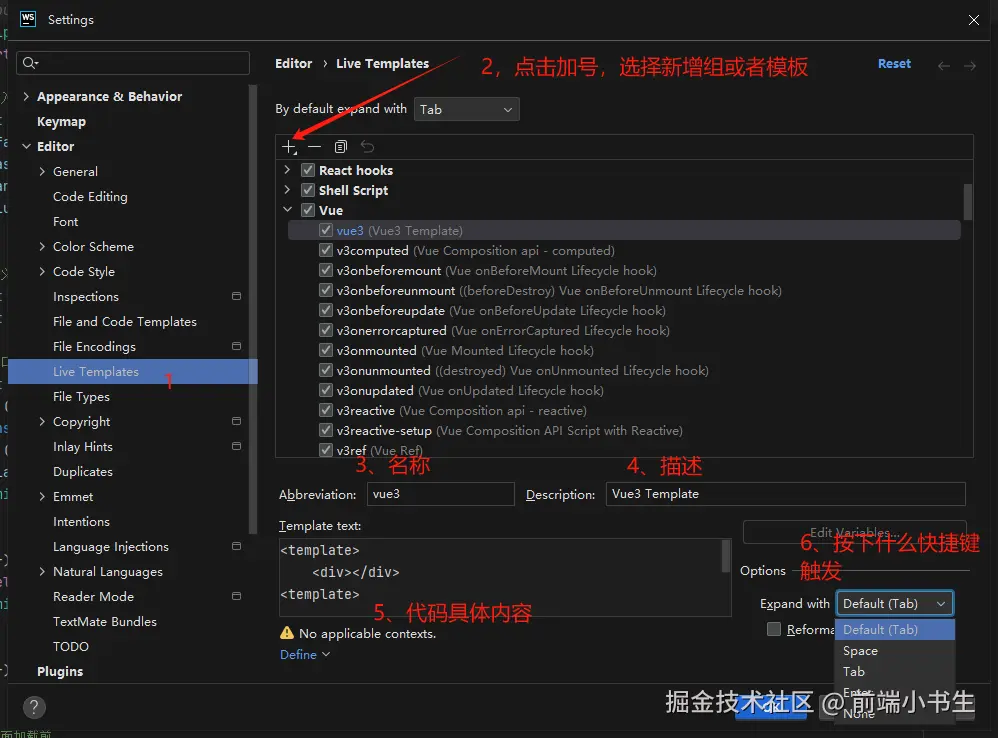This screenshot has height=738, width=998.
Task: Uncheck the v3reactive template checkbox
Action: pyautogui.click(x=326, y=410)
